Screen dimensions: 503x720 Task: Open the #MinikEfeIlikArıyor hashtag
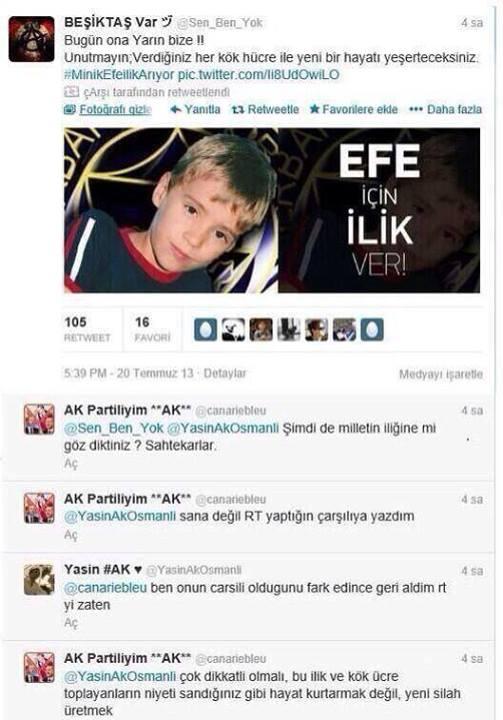tap(119, 75)
